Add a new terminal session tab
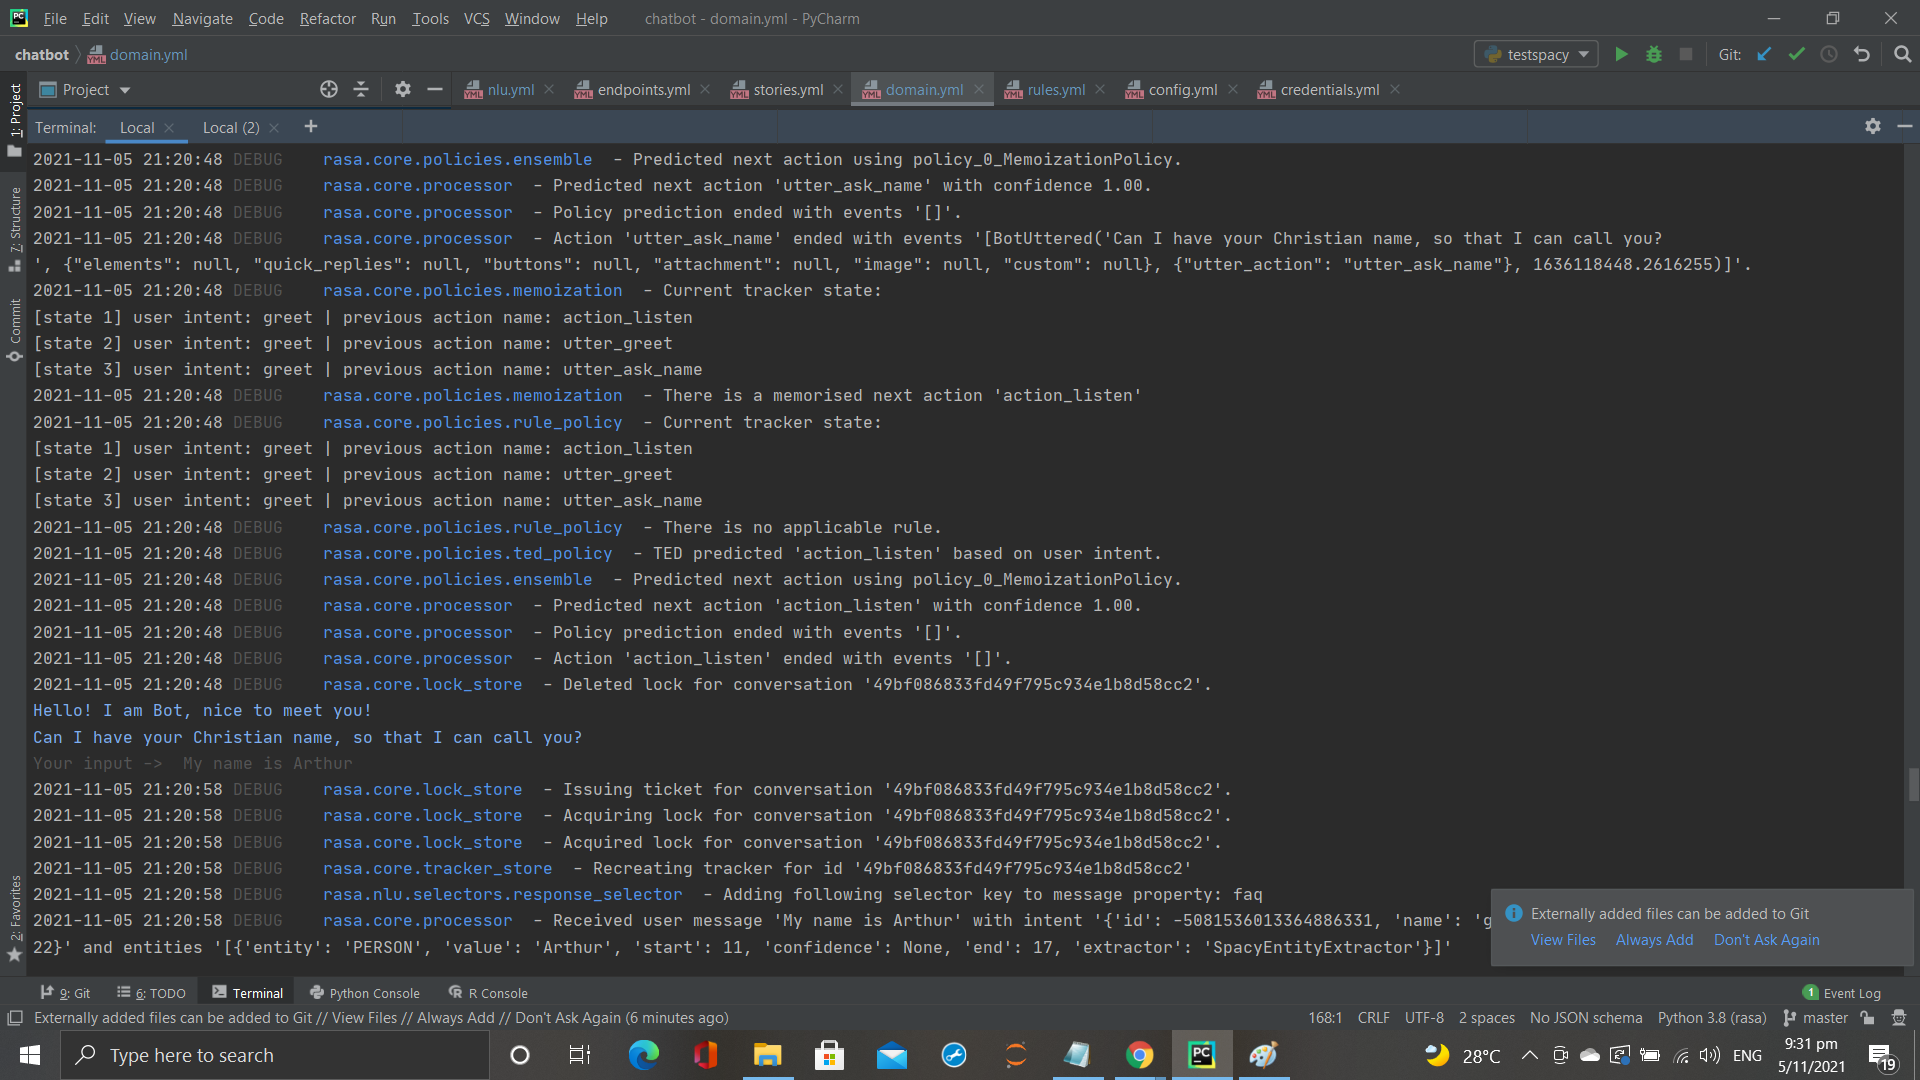This screenshot has width=1920, height=1080. pyautogui.click(x=311, y=126)
